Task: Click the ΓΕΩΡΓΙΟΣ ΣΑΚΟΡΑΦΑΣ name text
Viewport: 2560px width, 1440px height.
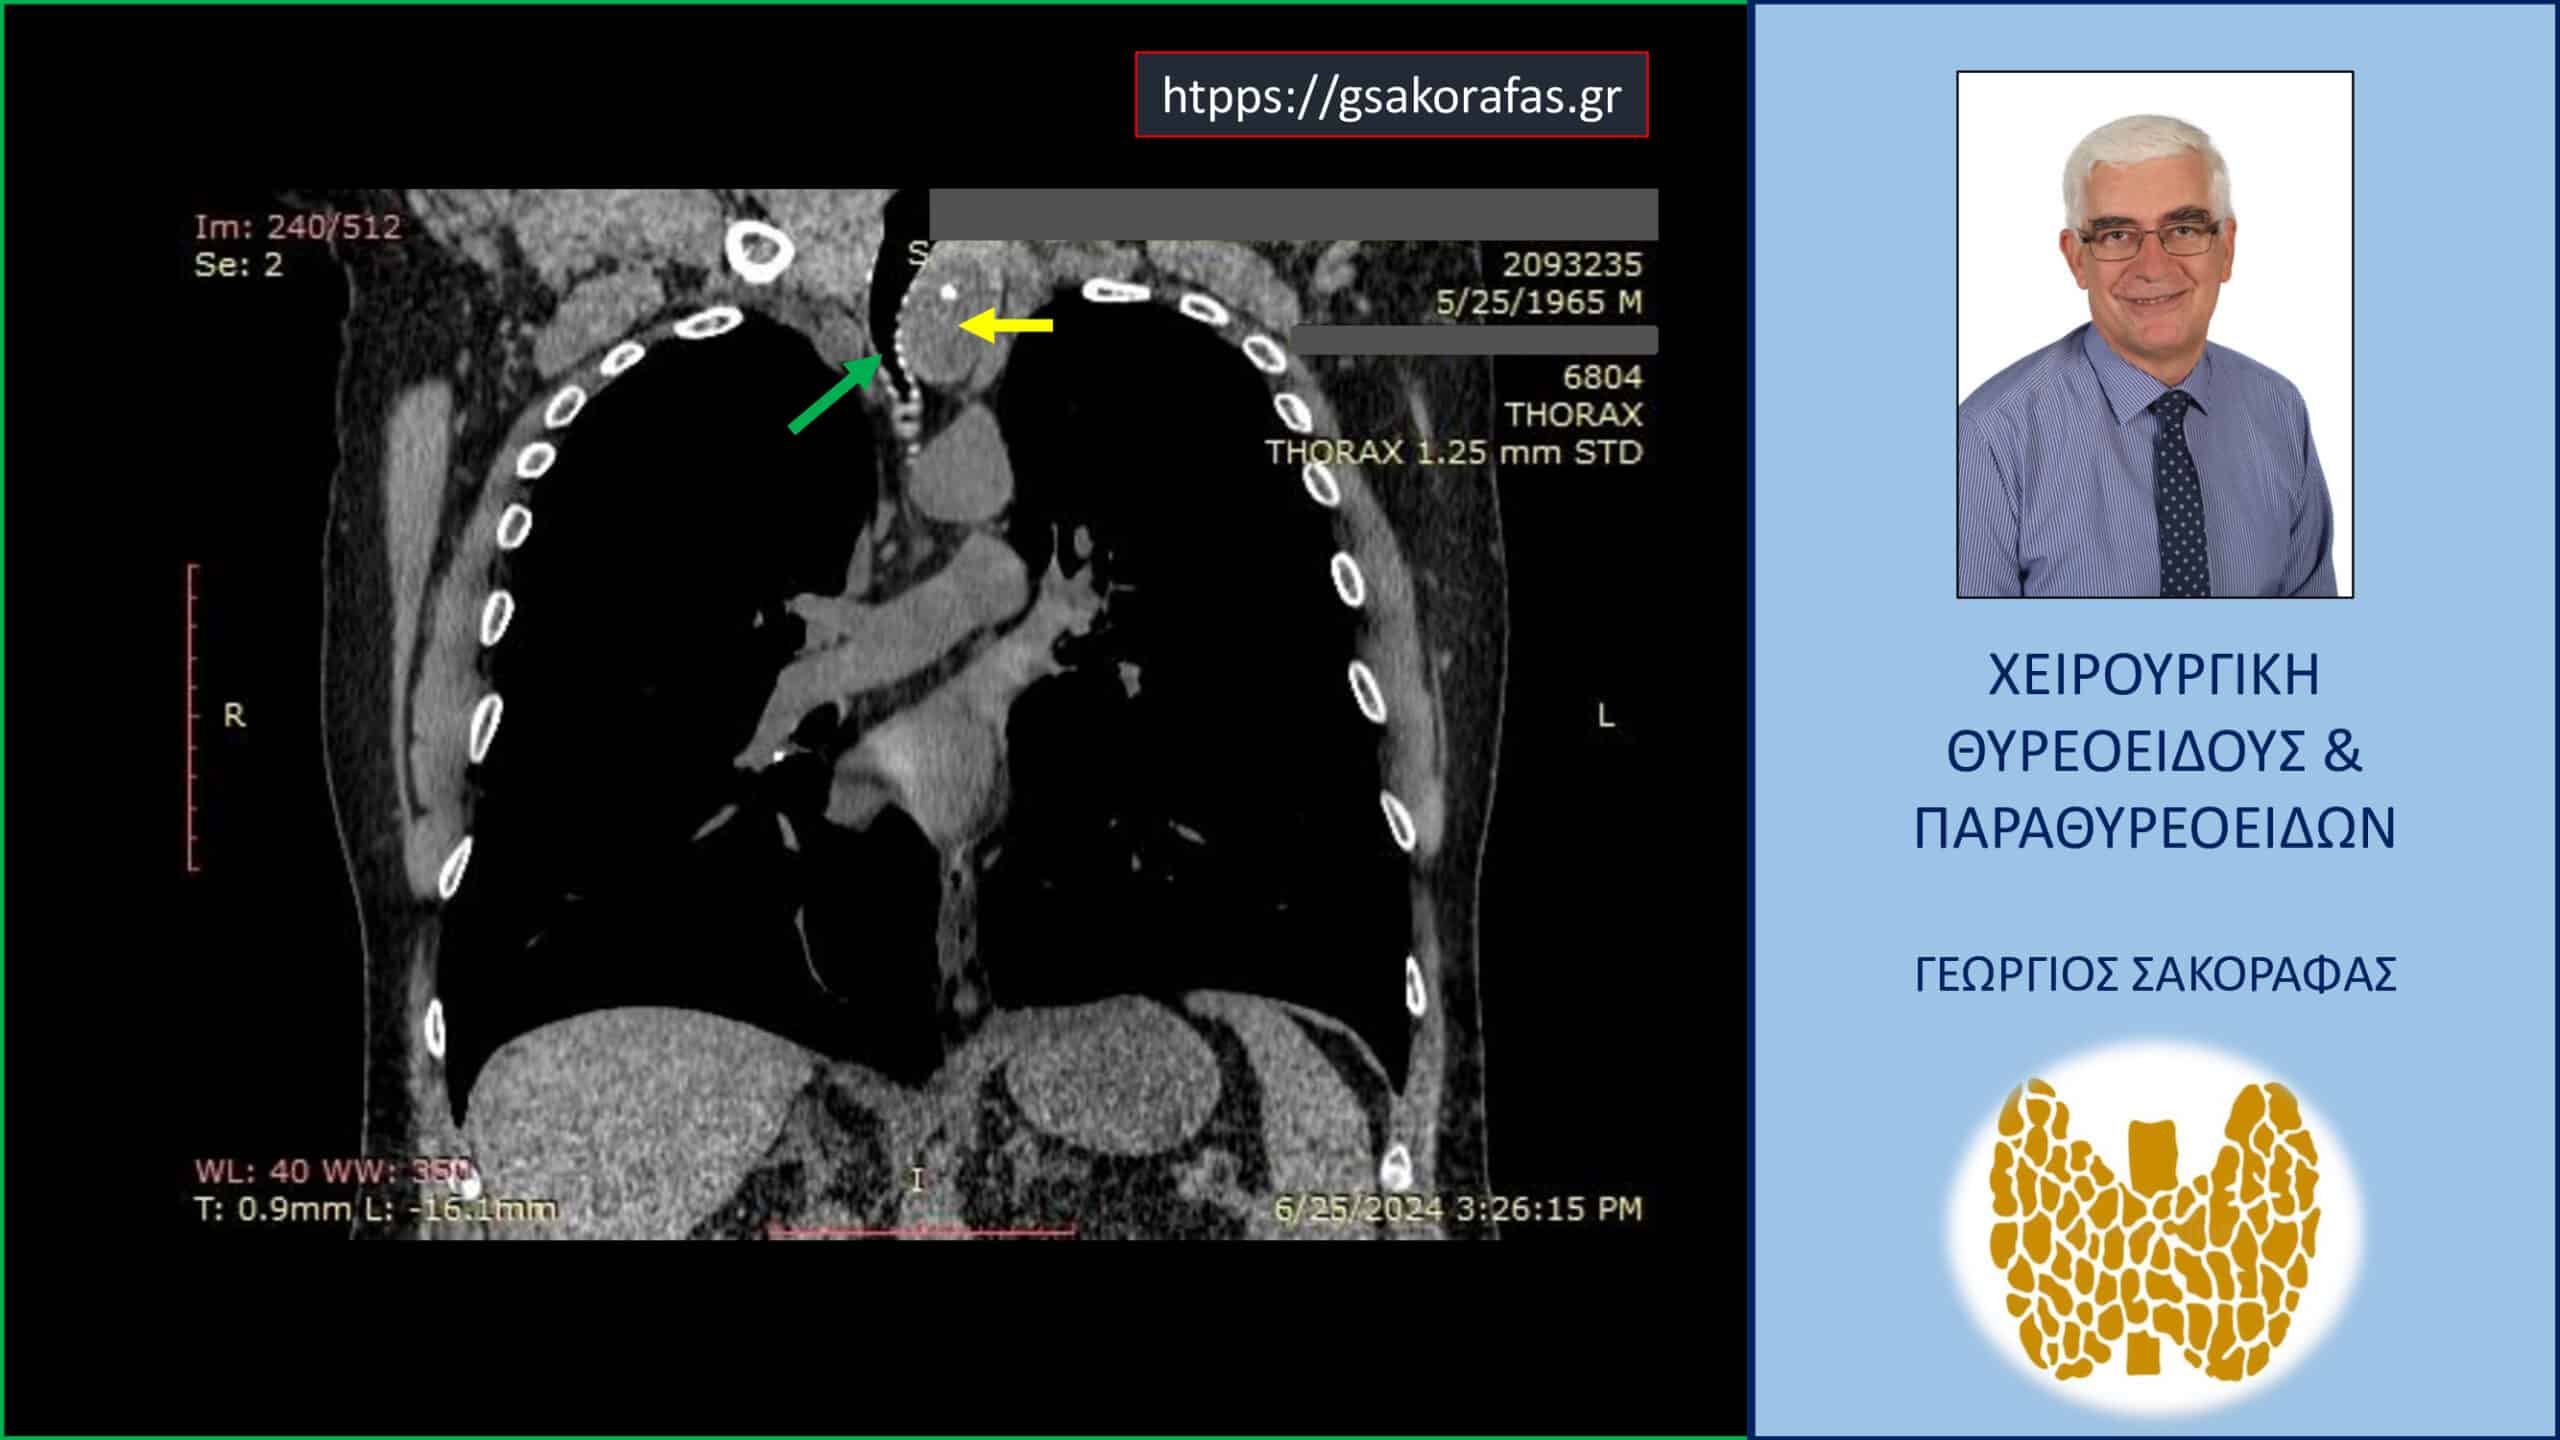Action: (2155, 974)
